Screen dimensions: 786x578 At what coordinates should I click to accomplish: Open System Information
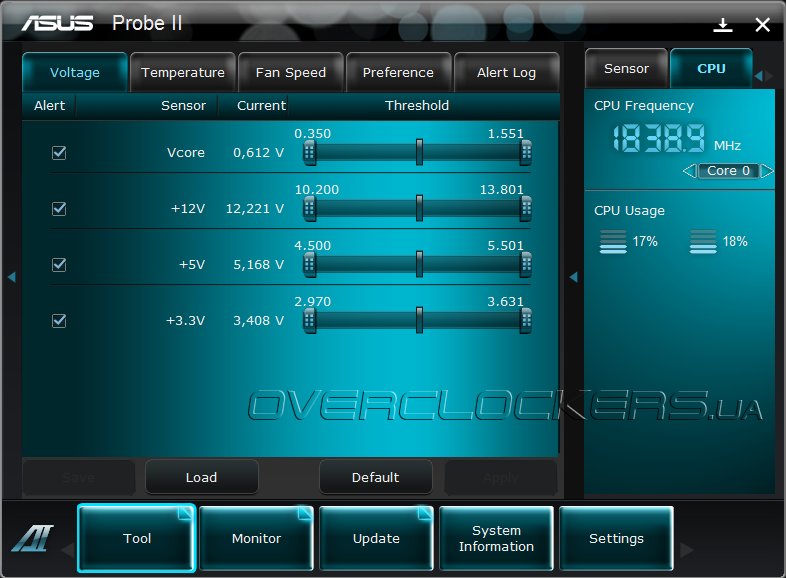[496, 538]
